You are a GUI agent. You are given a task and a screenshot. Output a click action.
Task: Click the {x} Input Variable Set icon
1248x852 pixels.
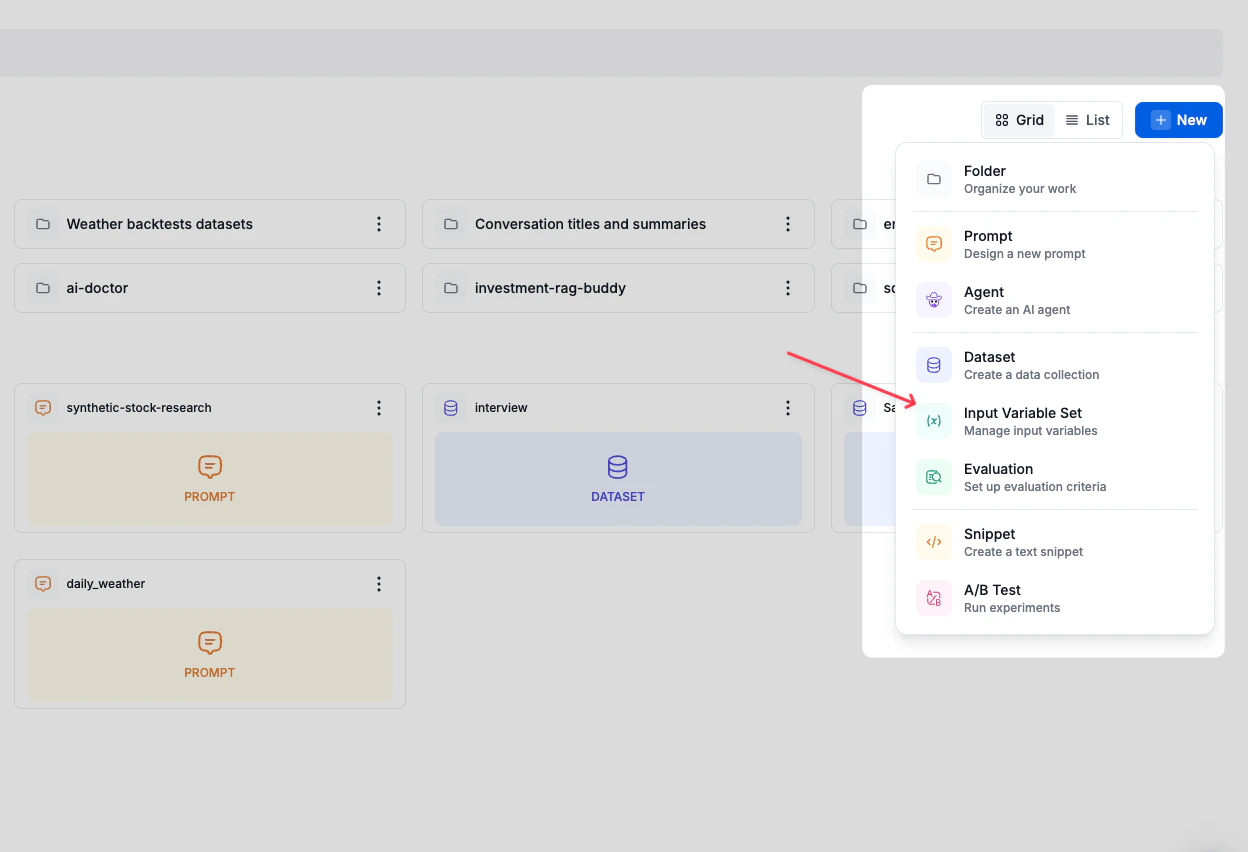coord(933,421)
